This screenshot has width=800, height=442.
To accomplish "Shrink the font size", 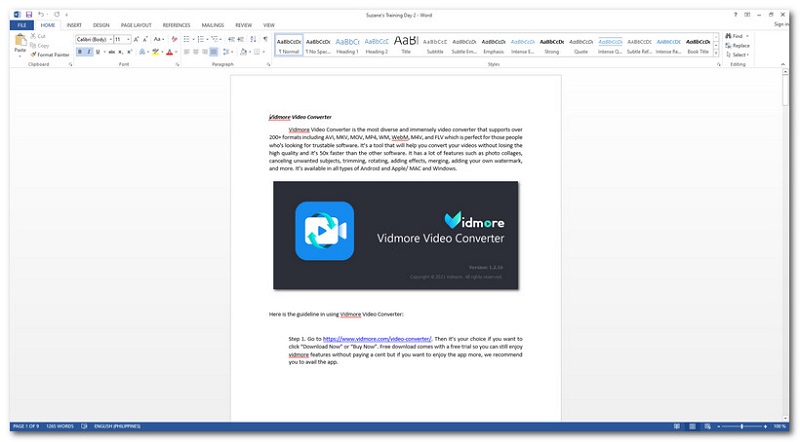I will [x=145, y=39].
